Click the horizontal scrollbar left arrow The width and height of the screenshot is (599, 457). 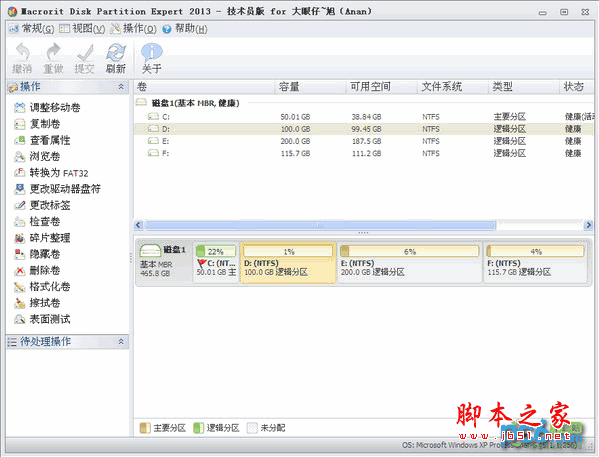pos(139,225)
